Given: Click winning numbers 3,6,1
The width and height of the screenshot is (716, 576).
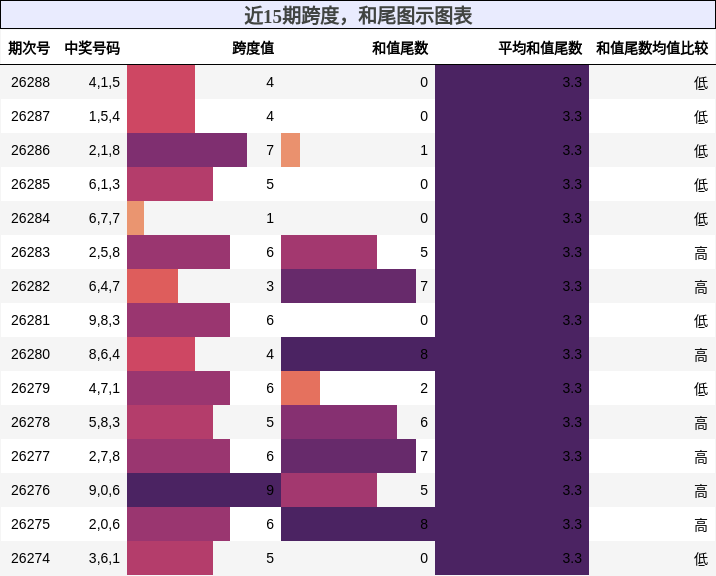Looking at the screenshot, I should coord(104,558).
